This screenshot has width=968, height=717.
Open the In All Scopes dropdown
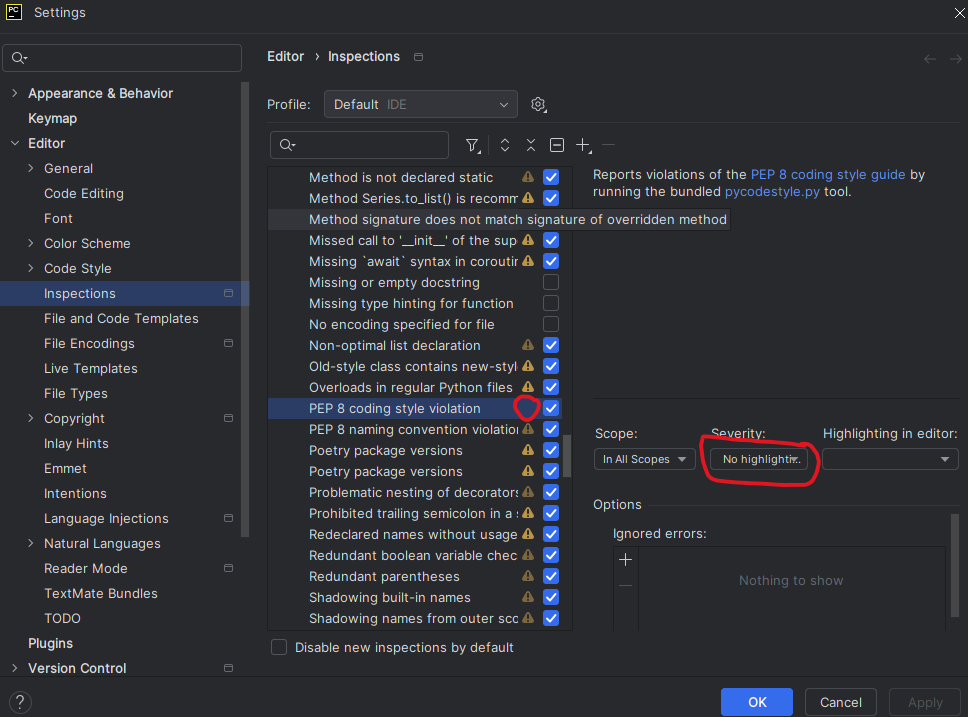(x=645, y=459)
